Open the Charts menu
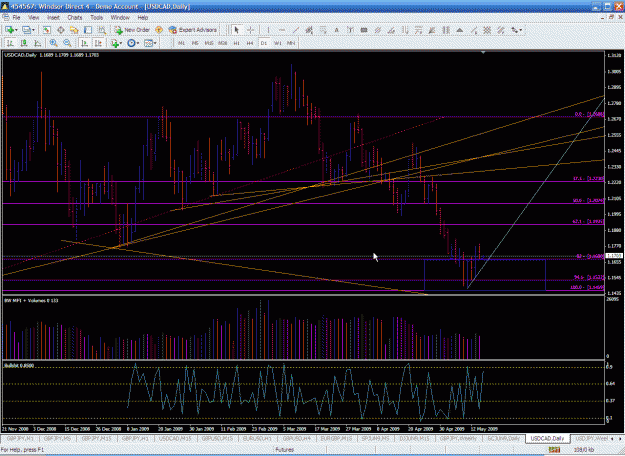Image resolution: width=625 pixels, height=456 pixels. click(x=75, y=18)
